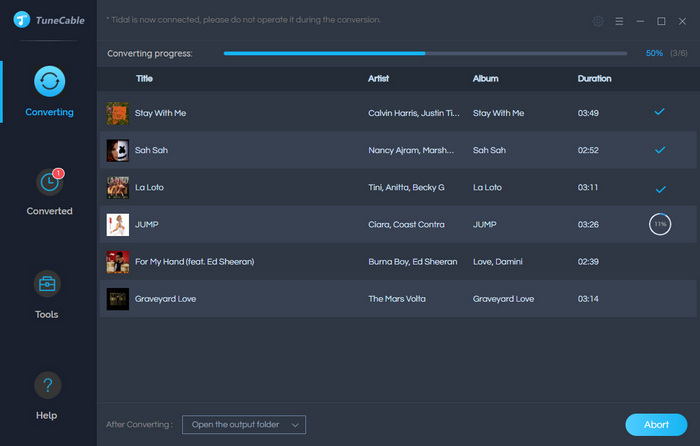
Task: Click the 50% progress value
Action: tap(654, 53)
